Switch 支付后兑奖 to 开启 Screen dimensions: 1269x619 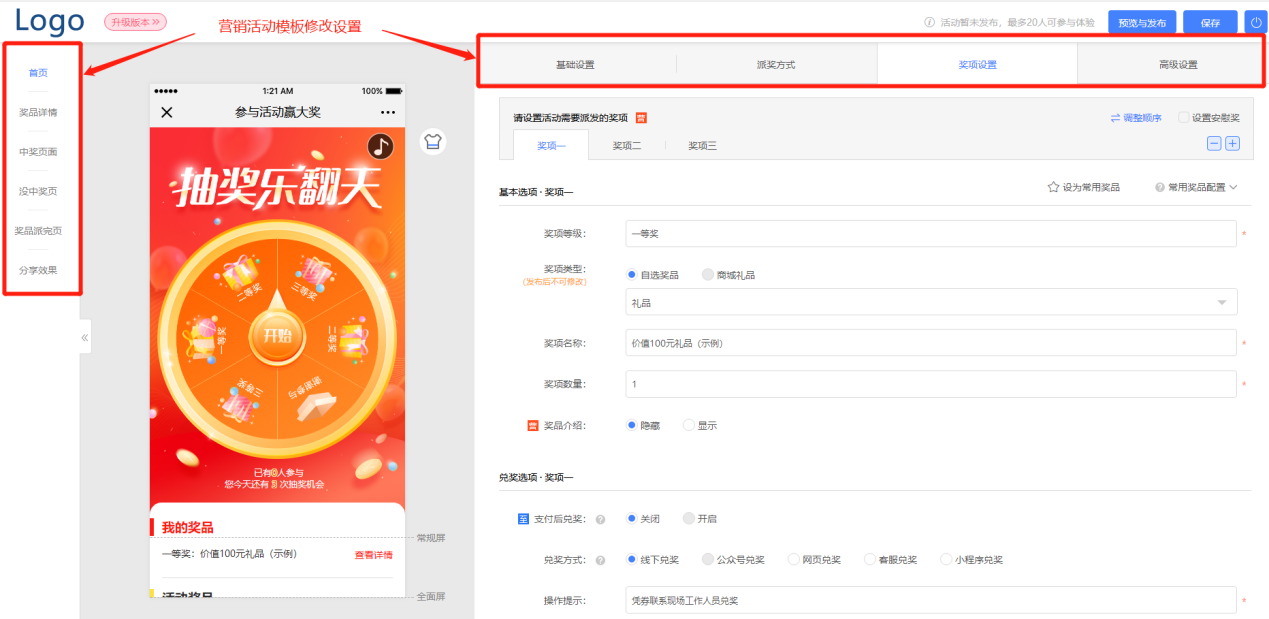tap(688, 518)
